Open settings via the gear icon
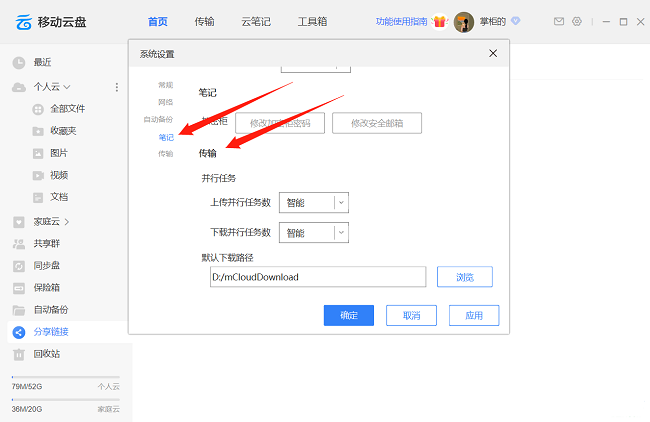The image size is (650, 422). pos(576,21)
